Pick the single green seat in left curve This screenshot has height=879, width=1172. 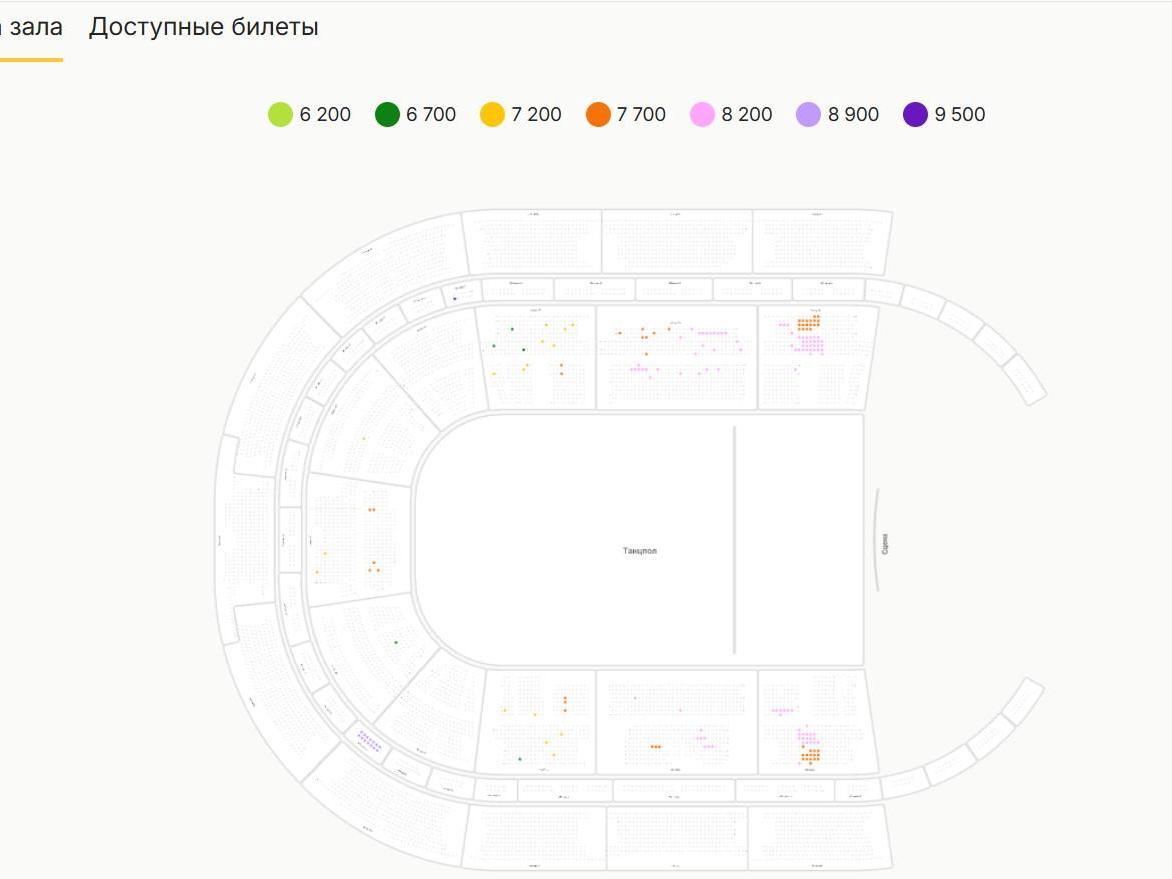396,642
